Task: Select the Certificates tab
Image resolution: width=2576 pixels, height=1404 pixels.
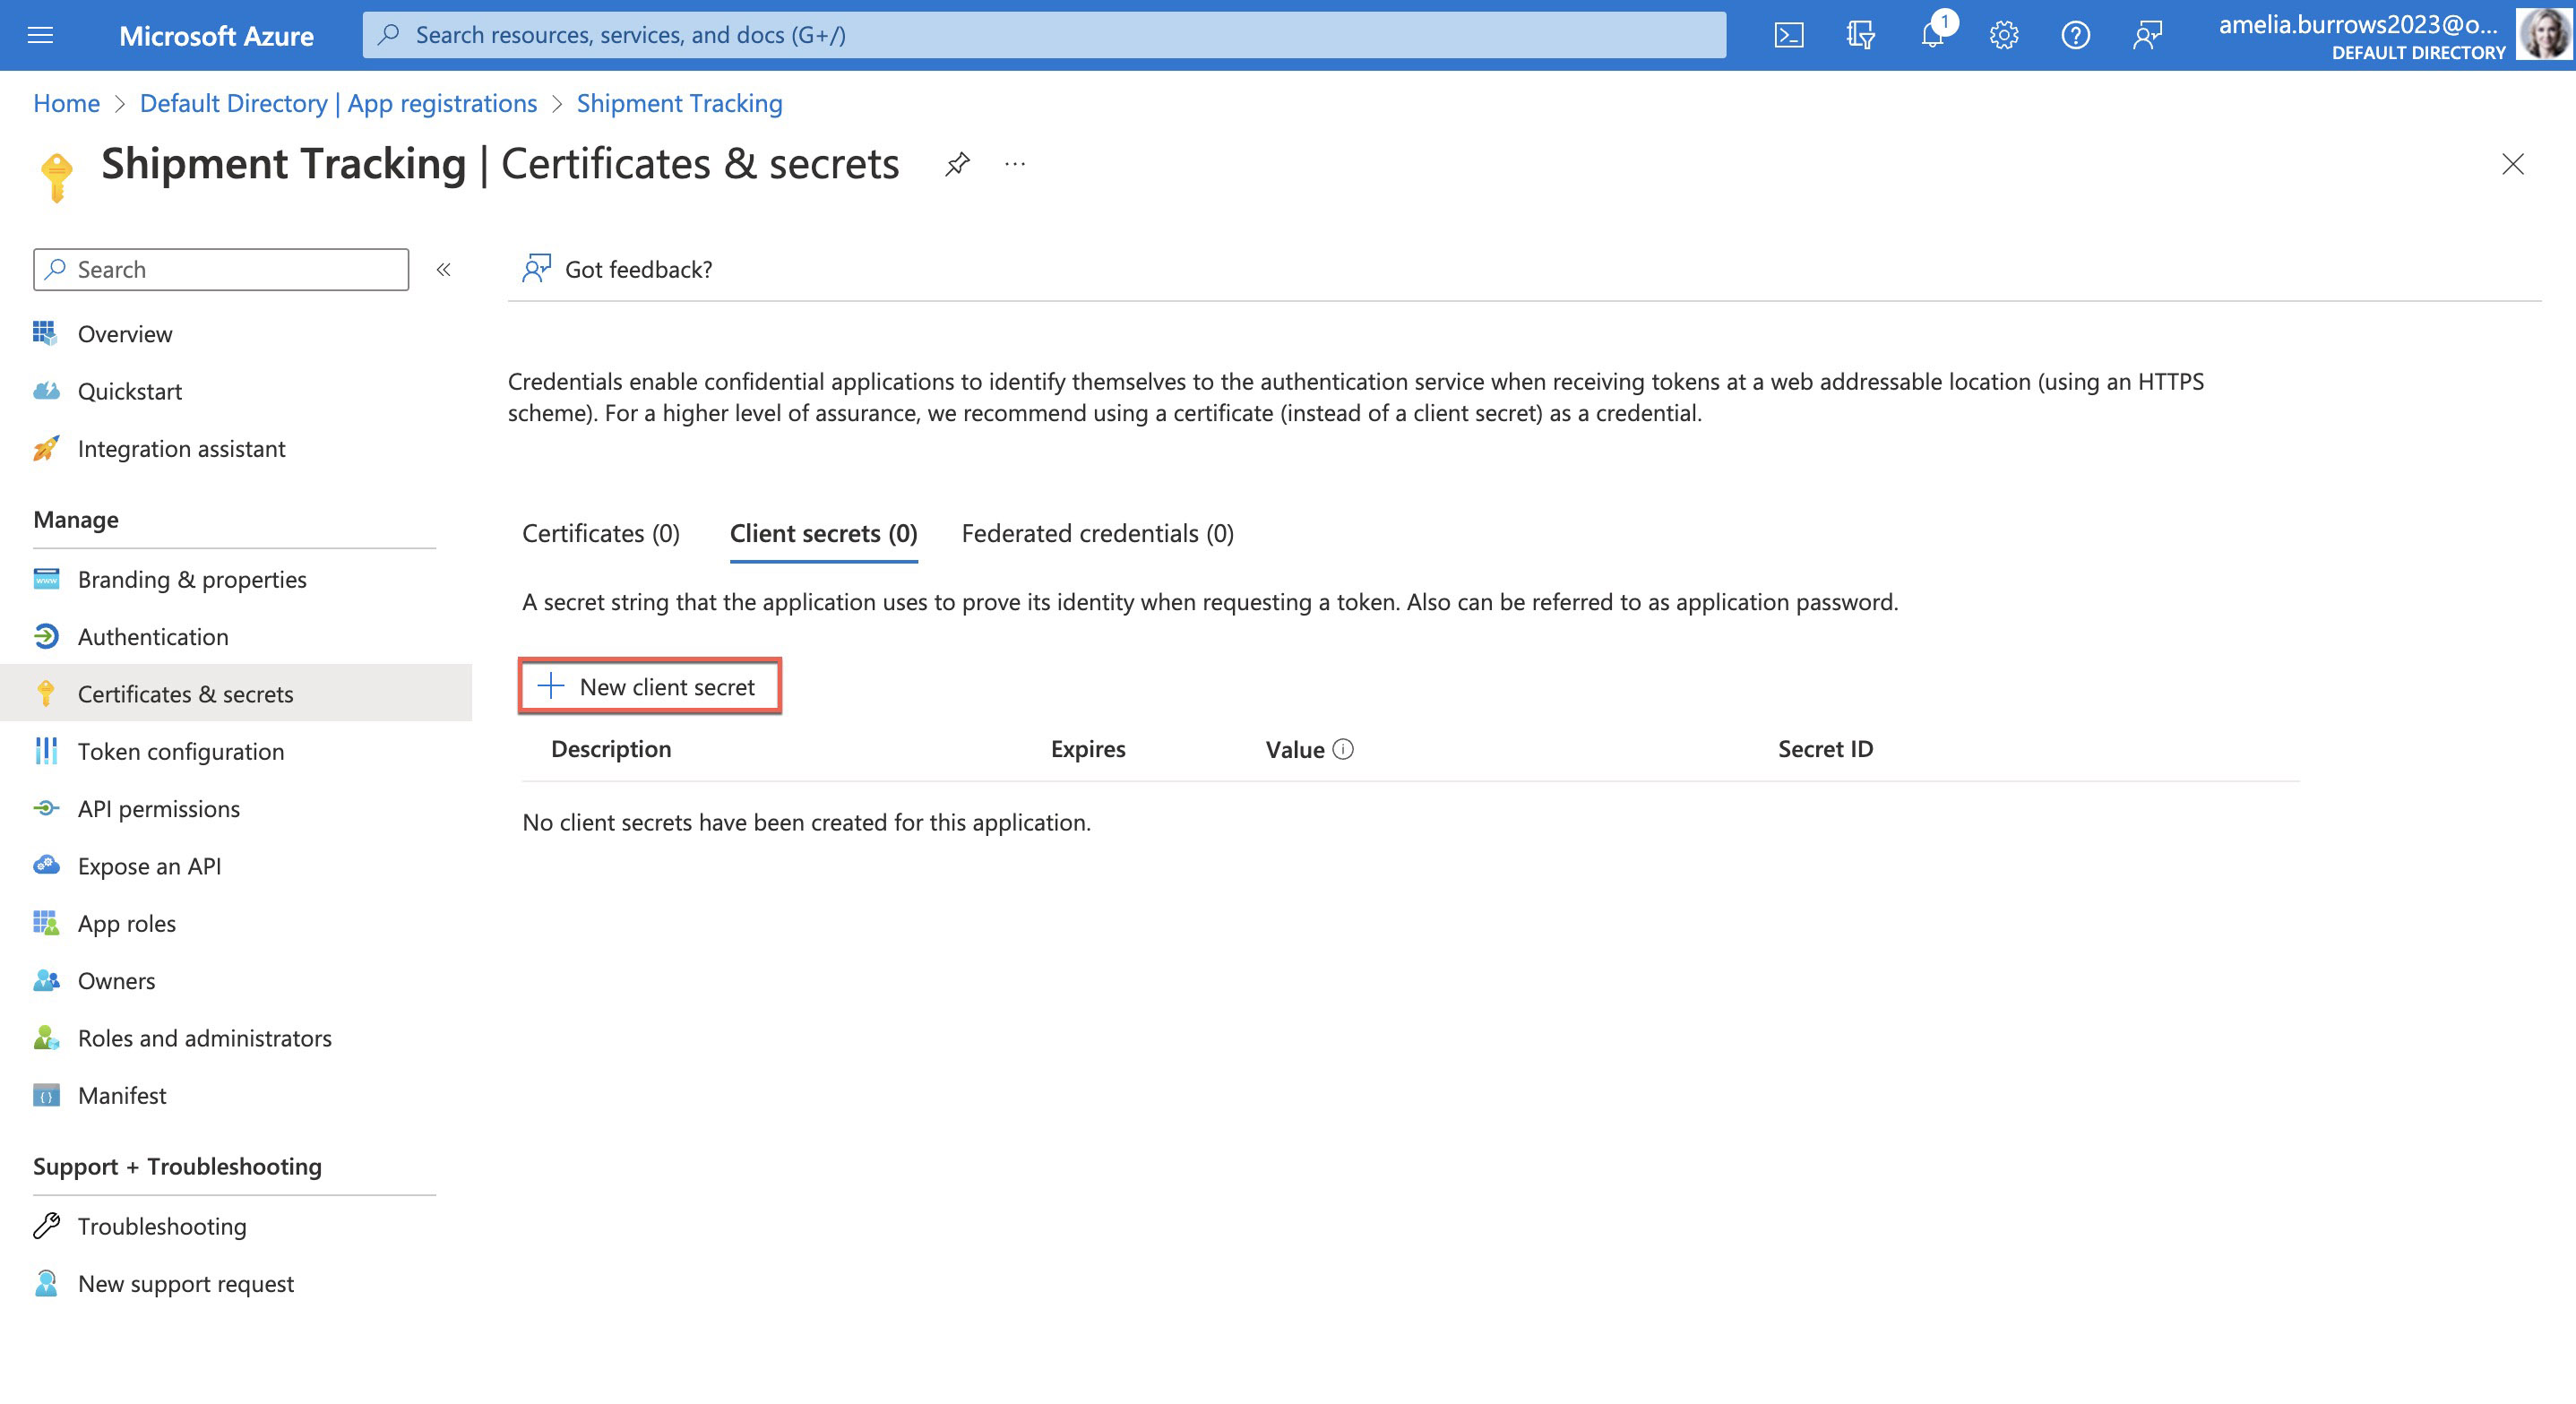Action: [x=601, y=532]
